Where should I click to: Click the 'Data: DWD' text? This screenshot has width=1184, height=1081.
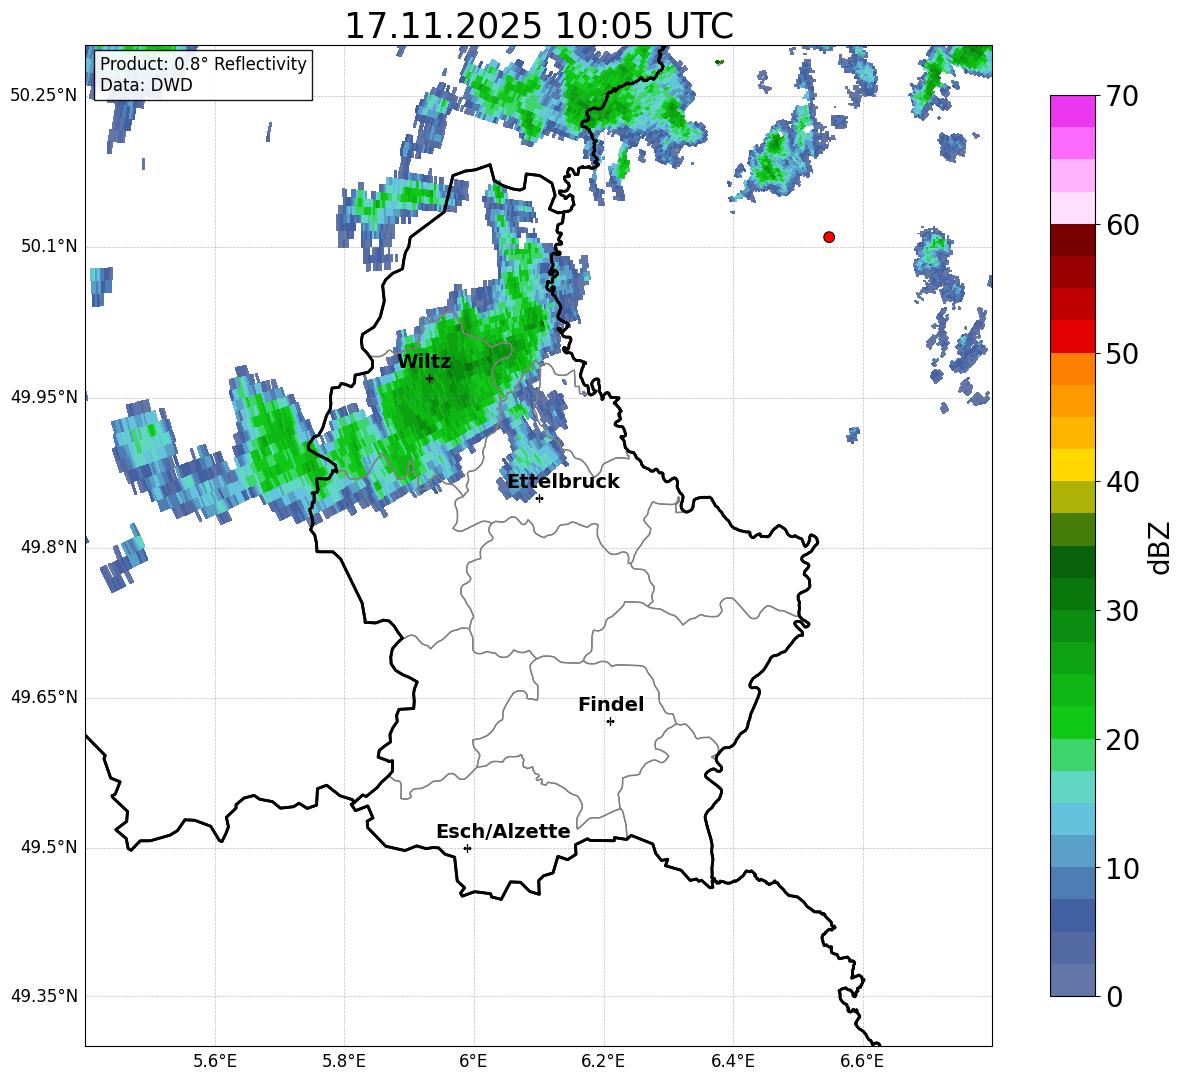pyautogui.click(x=146, y=85)
